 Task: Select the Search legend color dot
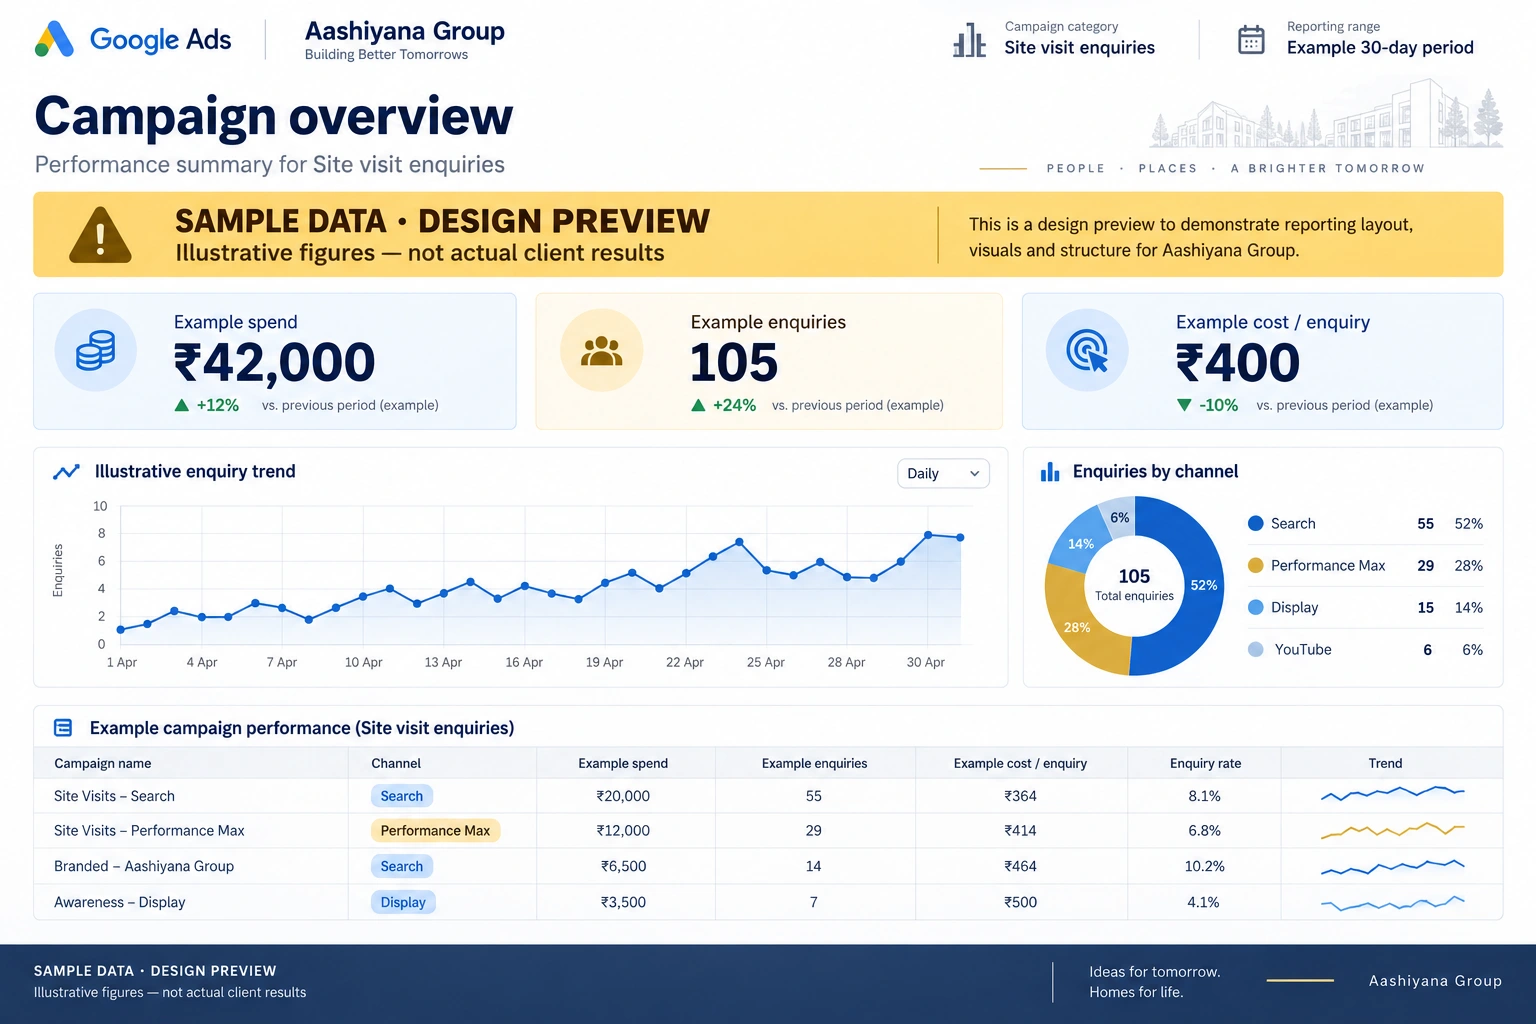point(1256,523)
